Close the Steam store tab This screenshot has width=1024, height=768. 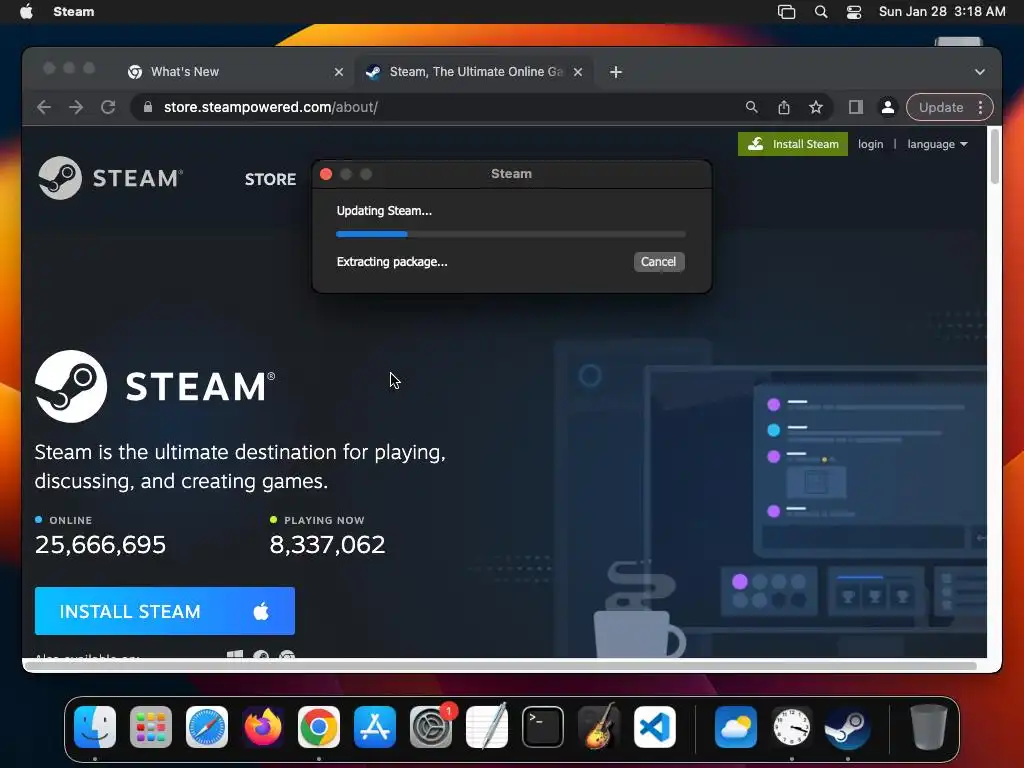(x=578, y=72)
